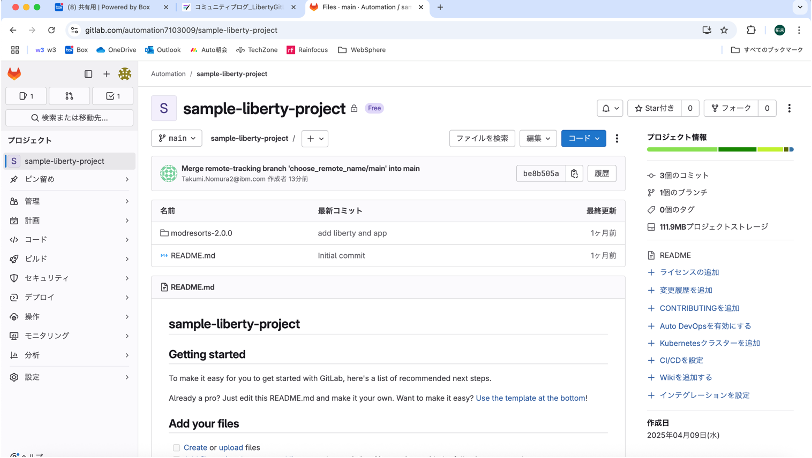812x458 pixels.
Task: Click ライセンスの追加 link
Action: (689, 272)
